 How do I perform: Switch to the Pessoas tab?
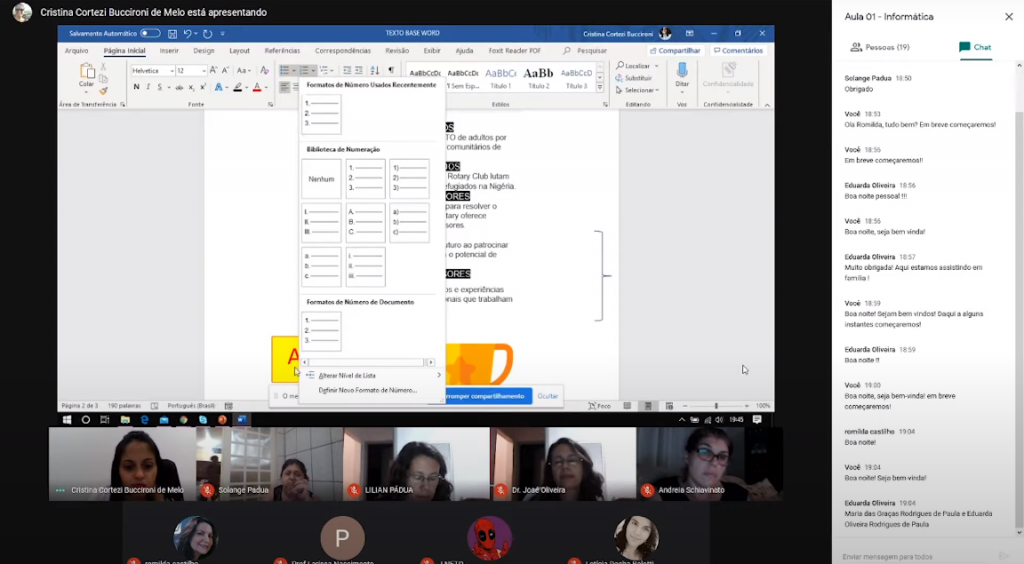(880, 47)
